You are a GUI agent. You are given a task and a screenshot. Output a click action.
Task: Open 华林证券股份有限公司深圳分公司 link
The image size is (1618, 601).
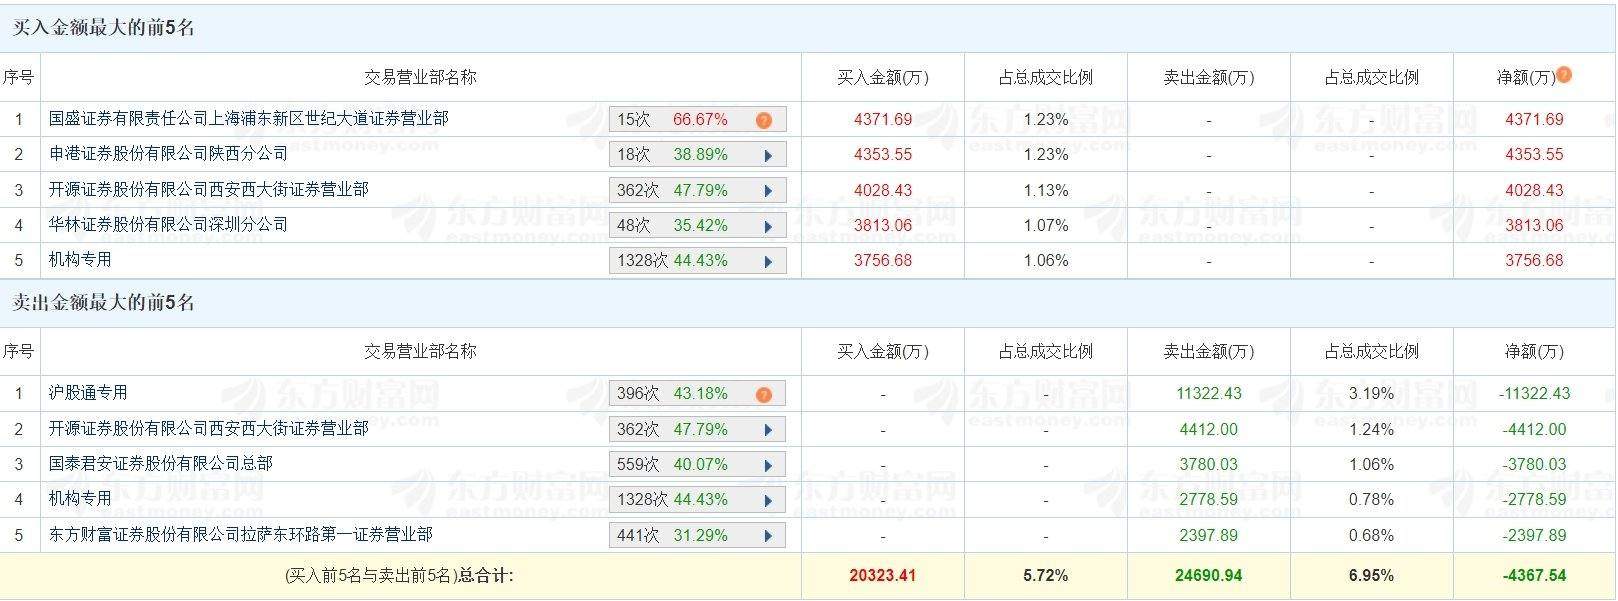(168, 225)
